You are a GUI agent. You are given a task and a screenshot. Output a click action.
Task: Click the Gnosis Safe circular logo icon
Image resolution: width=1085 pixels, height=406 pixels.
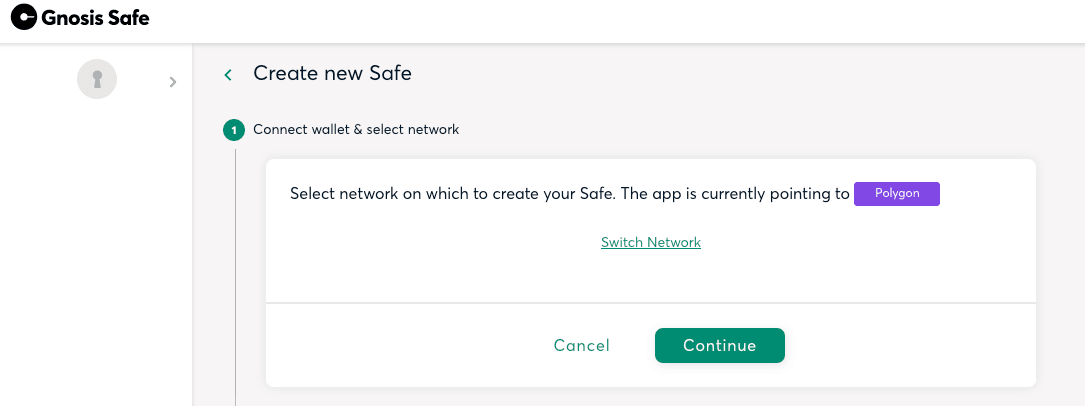[24, 17]
